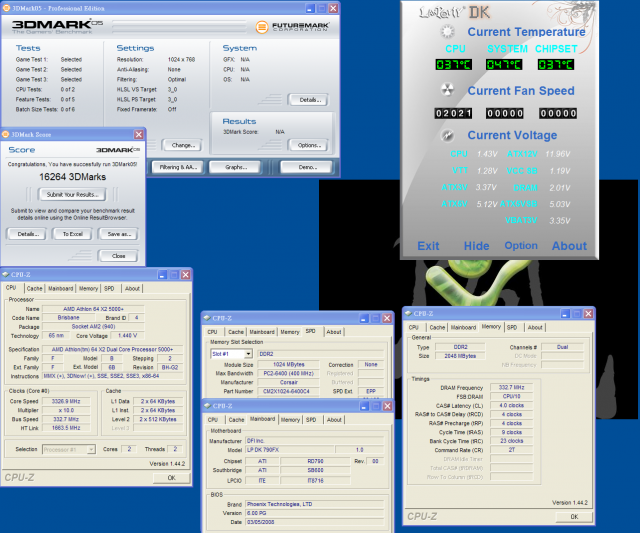Click the temperature sun icon in LanParty DK
The height and width of the screenshot is (533, 640).
447,31
